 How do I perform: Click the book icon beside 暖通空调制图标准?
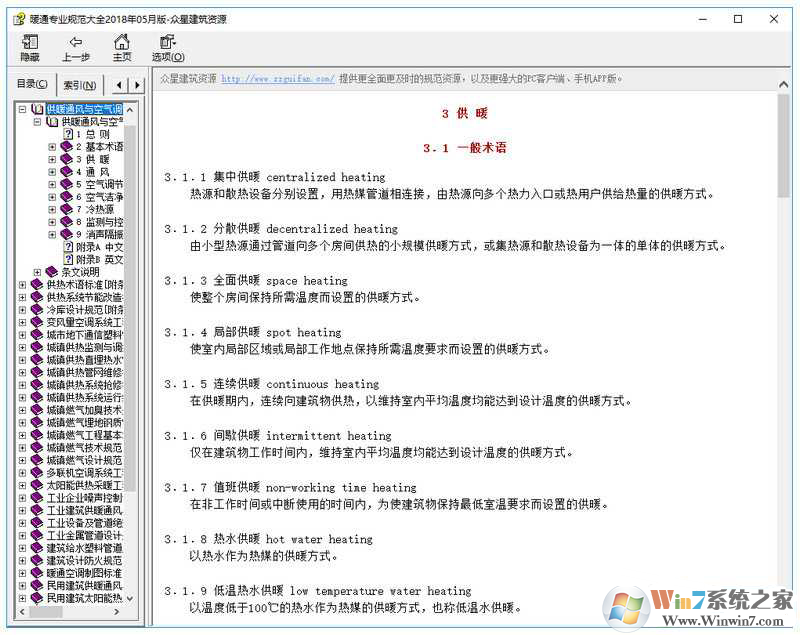pos(37,573)
